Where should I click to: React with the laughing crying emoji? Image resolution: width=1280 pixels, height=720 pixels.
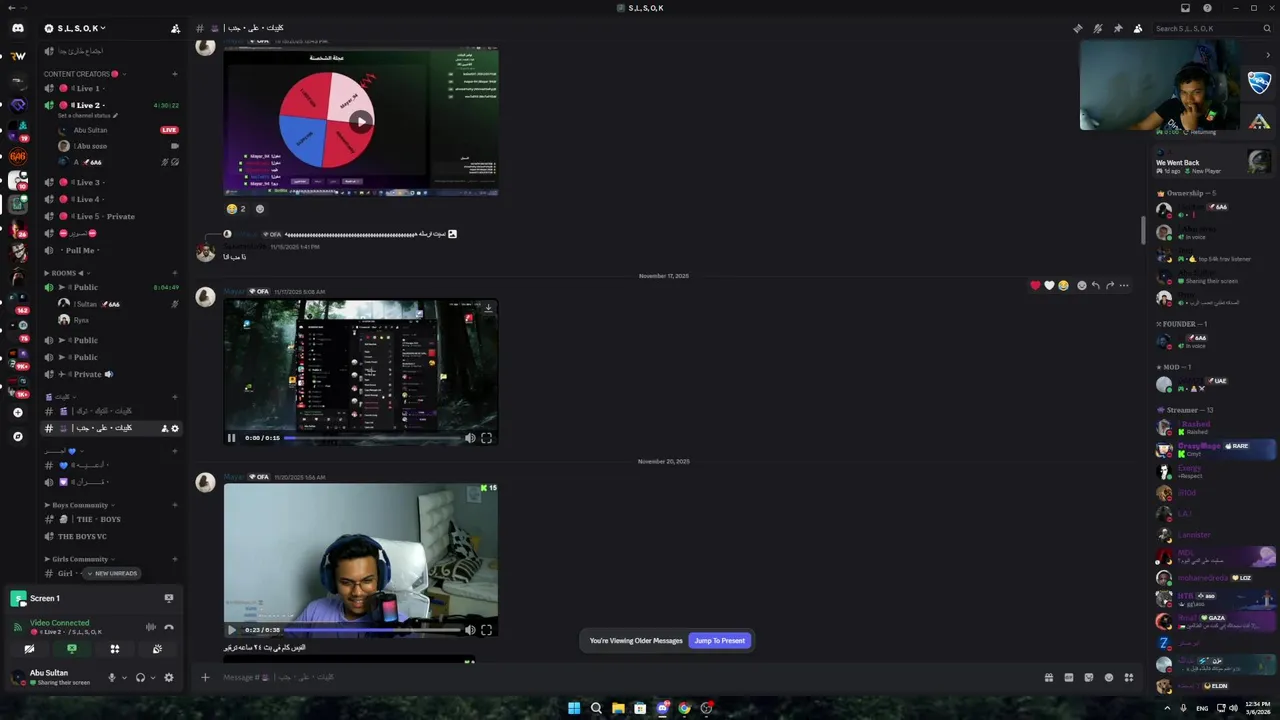(1063, 285)
